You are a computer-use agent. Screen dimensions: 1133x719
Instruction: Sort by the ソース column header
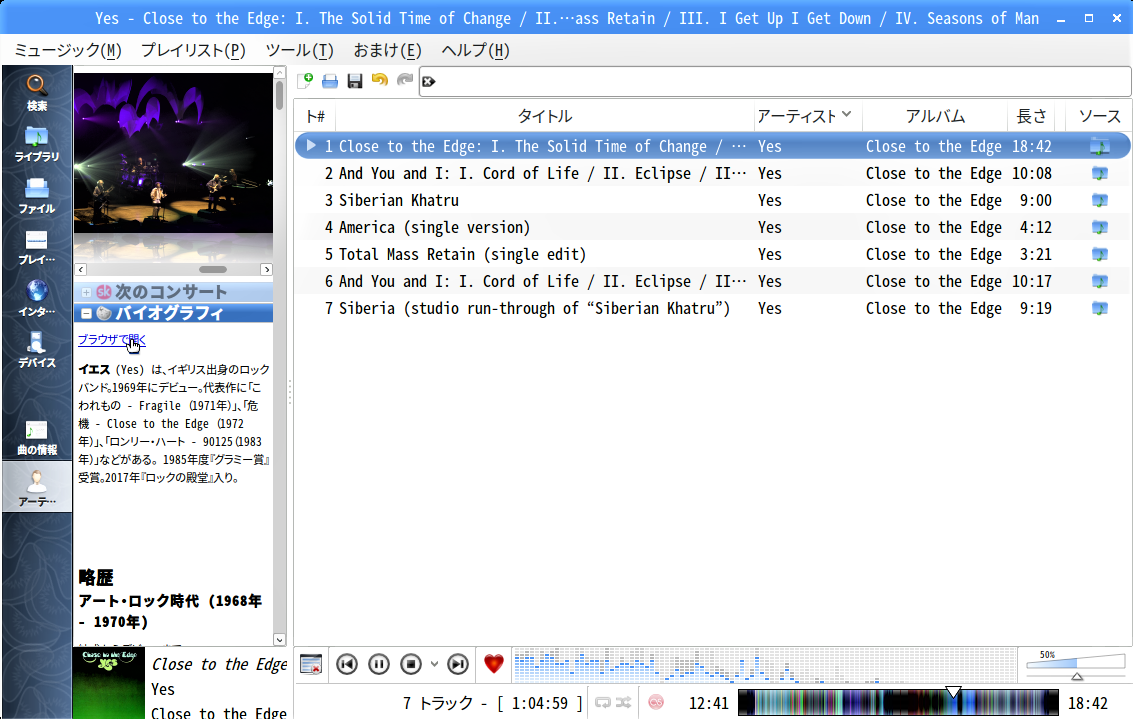pyautogui.click(x=1099, y=116)
